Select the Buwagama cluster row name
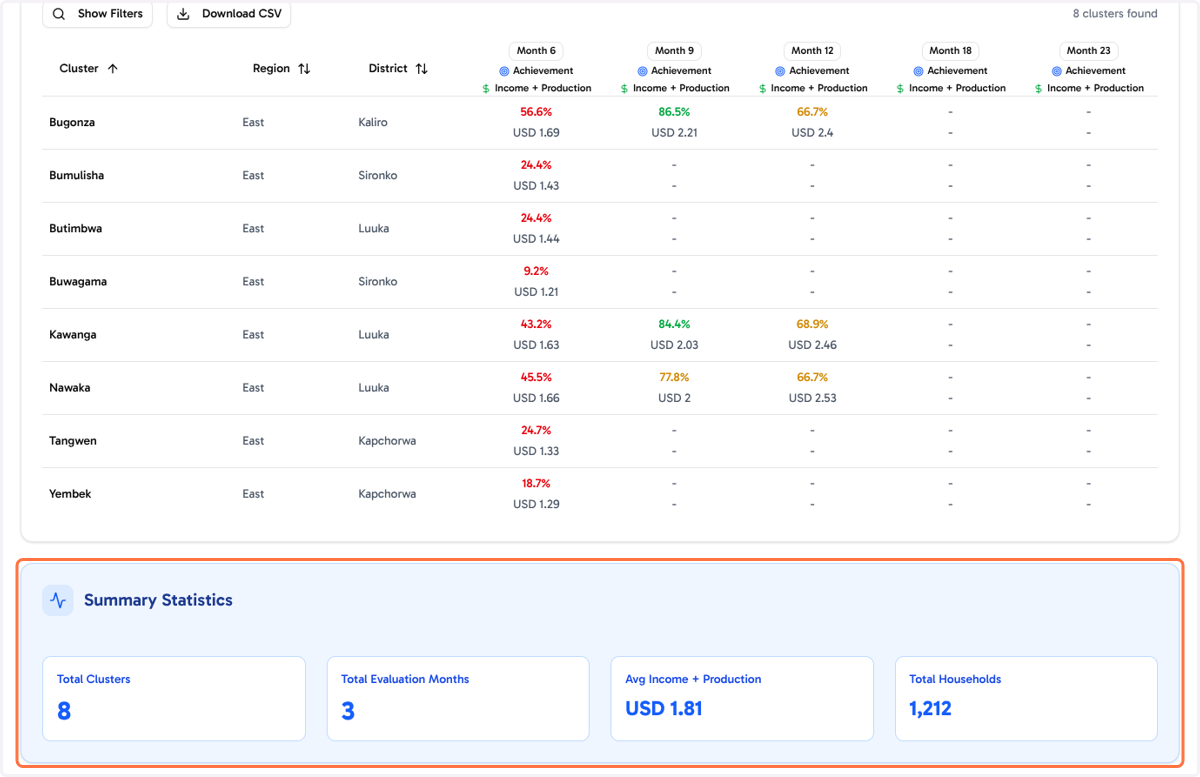This screenshot has width=1200, height=777. (77, 281)
